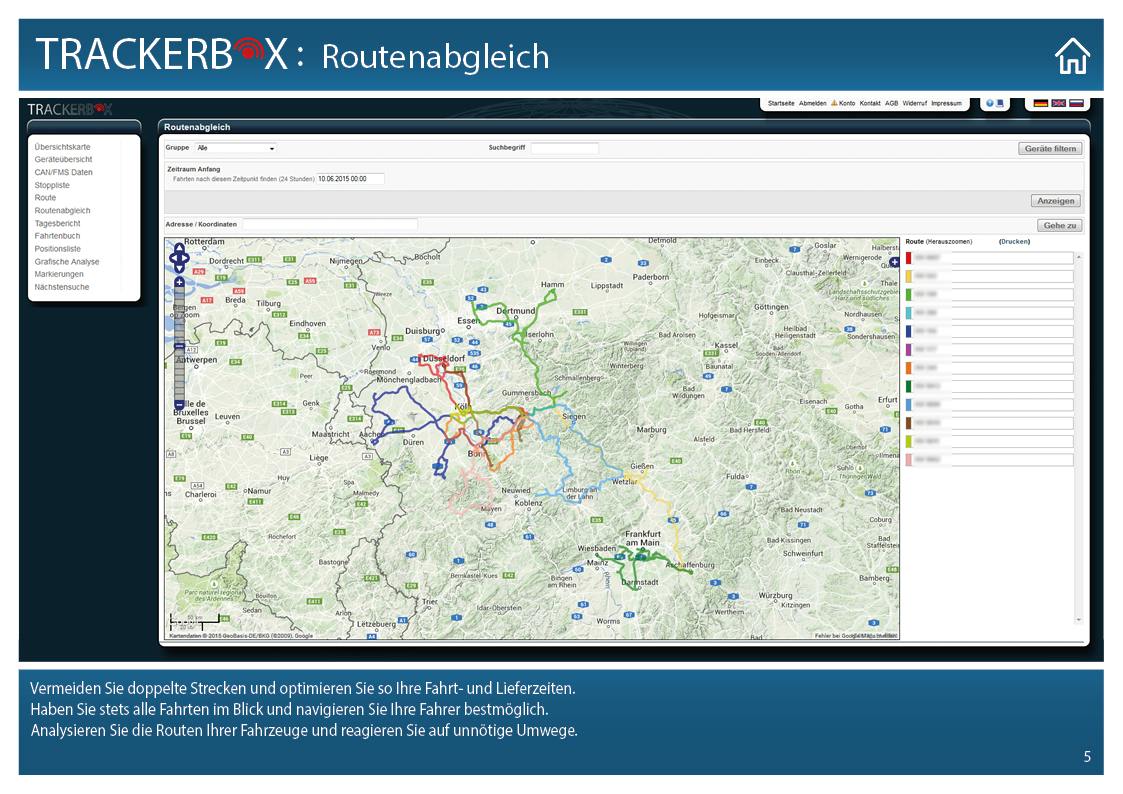The width and height of the screenshot is (1123, 794).
Task: Open CAN/FMS Daten in the sidebar
Action: (63, 173)
